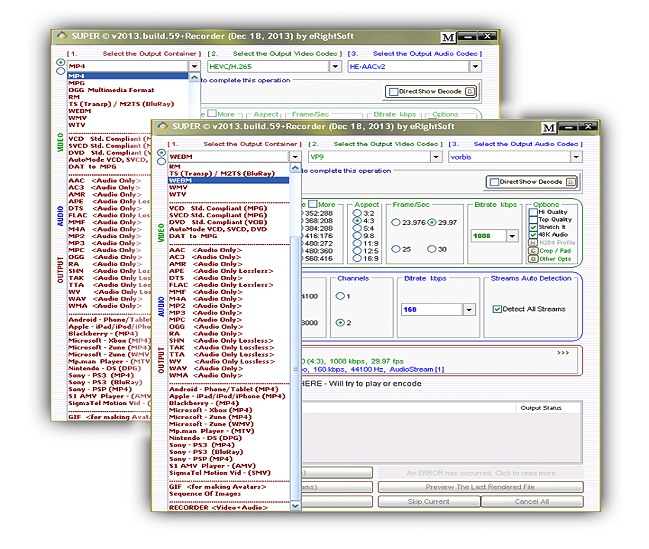This screenshot has height=549, width=649.
Task: Select the 3:2 aspect ratio
Action: pyautogui.click(x=357, y=213)
